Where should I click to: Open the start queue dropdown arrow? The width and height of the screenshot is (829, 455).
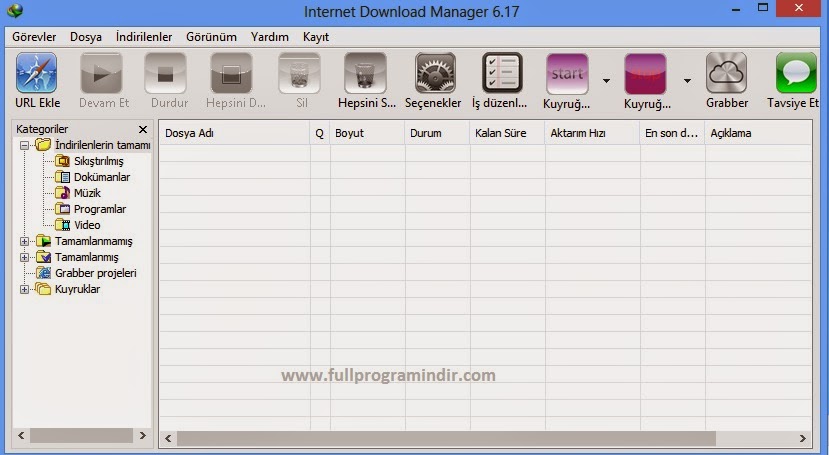(606, 81)
